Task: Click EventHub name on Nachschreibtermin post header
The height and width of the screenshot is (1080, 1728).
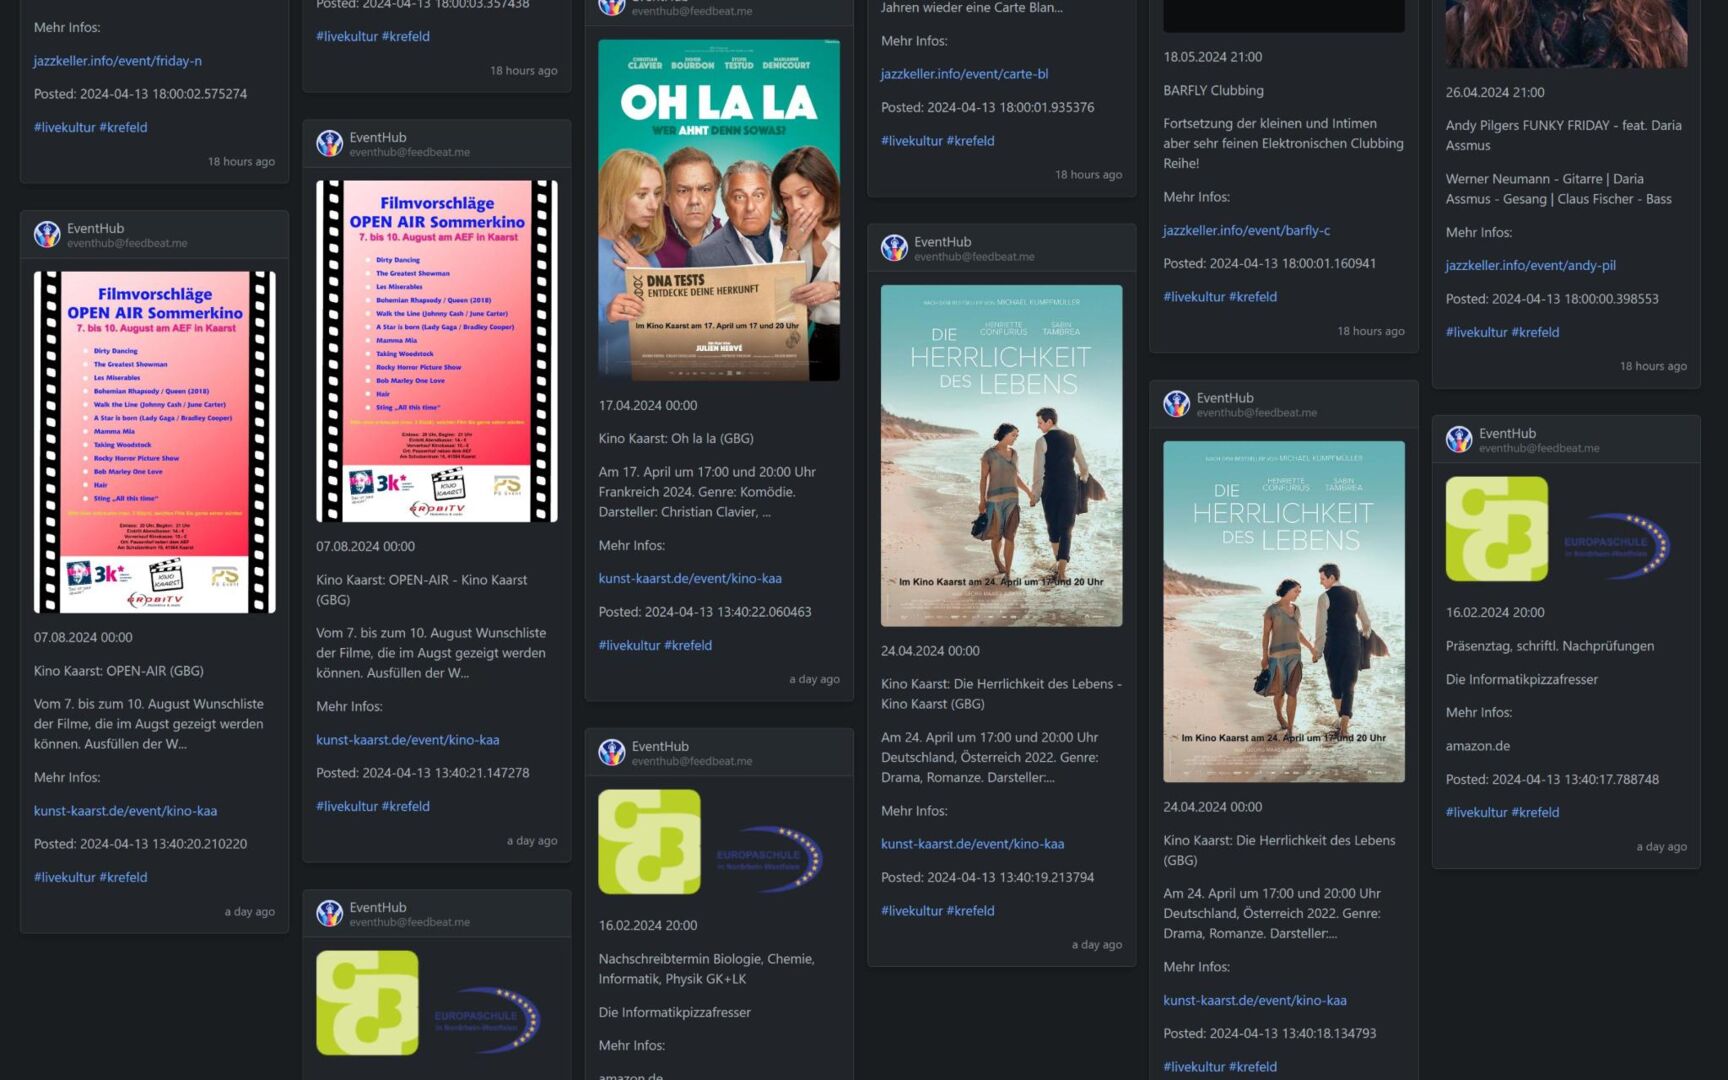Action: click(x=660, y=746)
